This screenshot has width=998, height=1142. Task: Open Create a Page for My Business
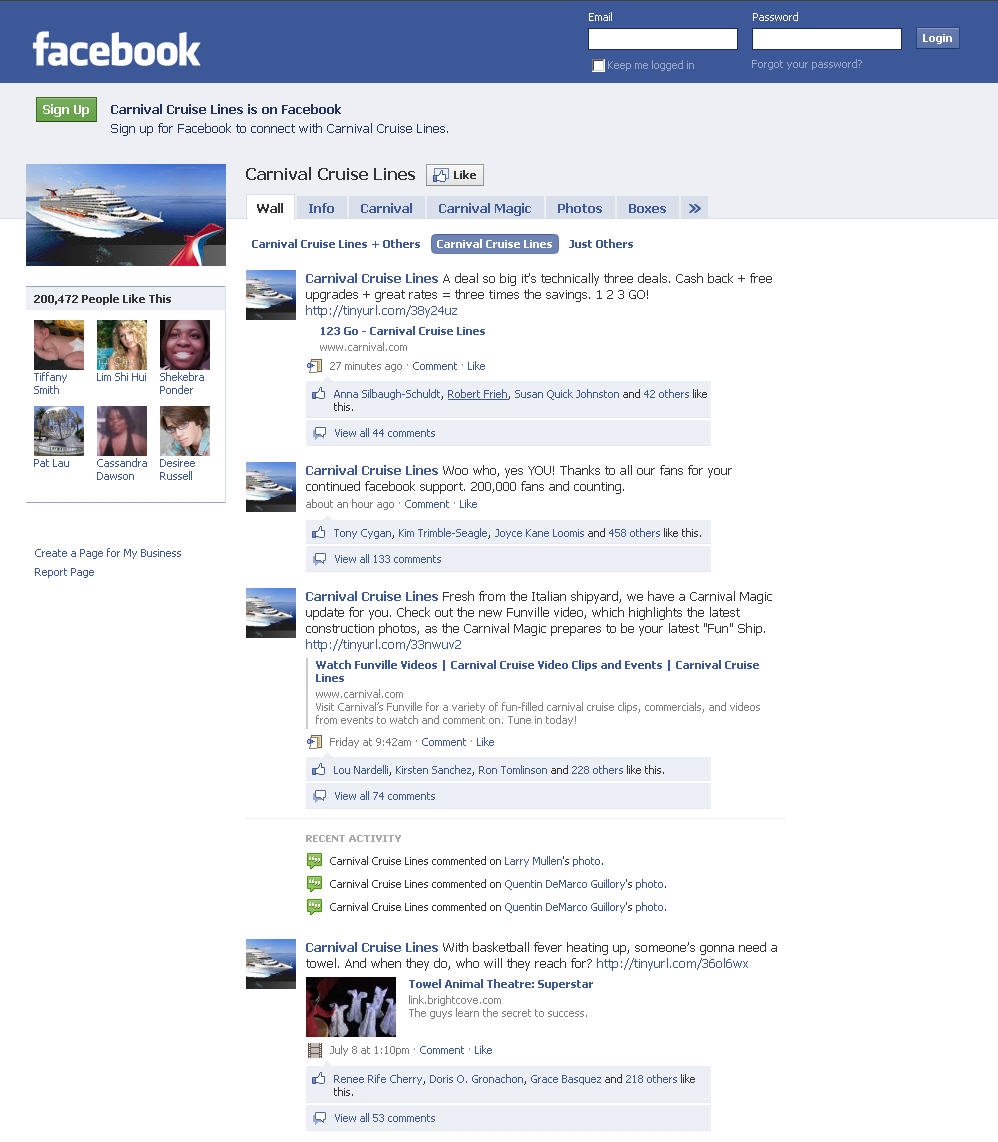click(108, 553)
